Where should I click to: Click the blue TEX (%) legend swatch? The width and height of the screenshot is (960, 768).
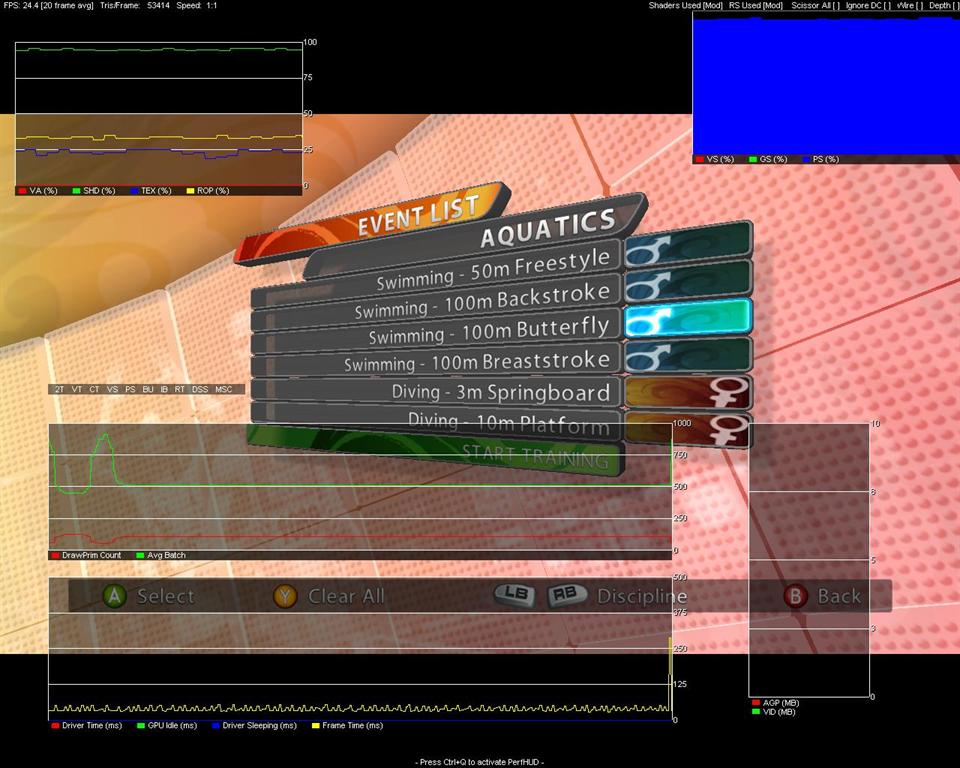134,191
